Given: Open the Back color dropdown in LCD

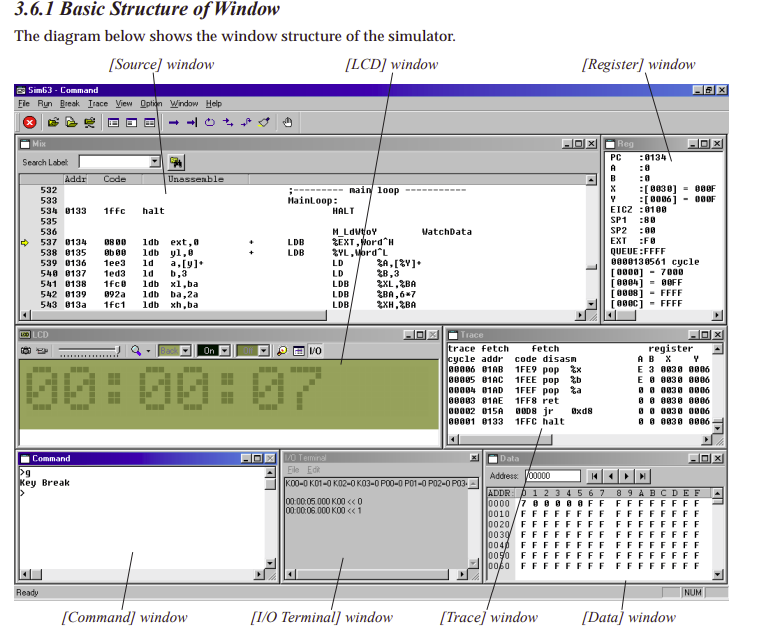Looking at the screenshot, I should coord(185,351).
